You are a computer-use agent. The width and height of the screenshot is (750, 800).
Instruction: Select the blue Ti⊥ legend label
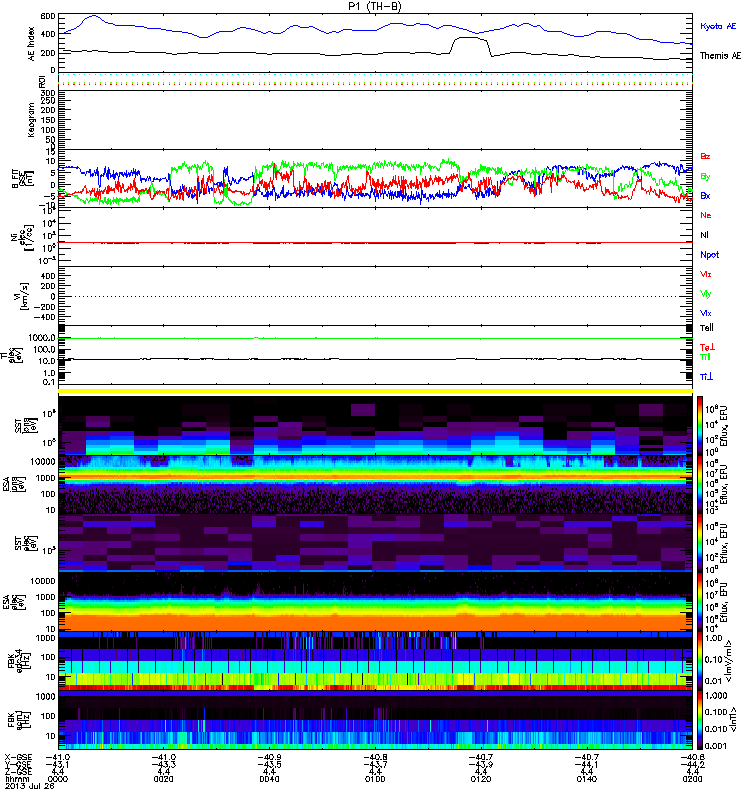(x=706, y=377)
